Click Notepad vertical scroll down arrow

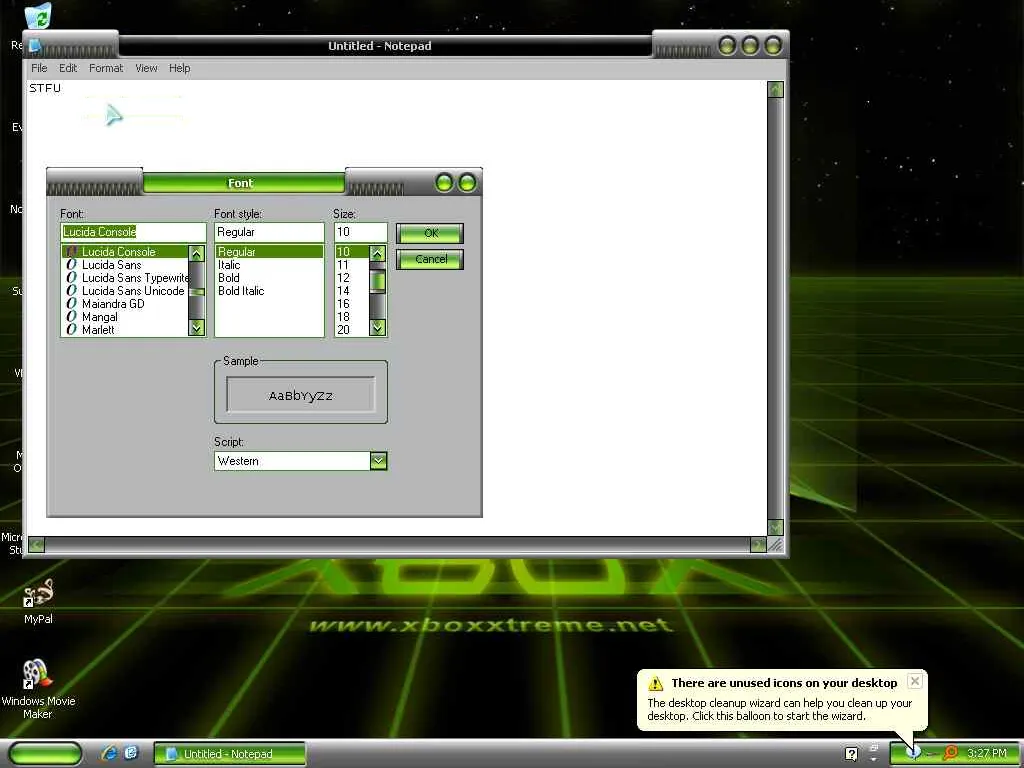click(x=775, y=527)
